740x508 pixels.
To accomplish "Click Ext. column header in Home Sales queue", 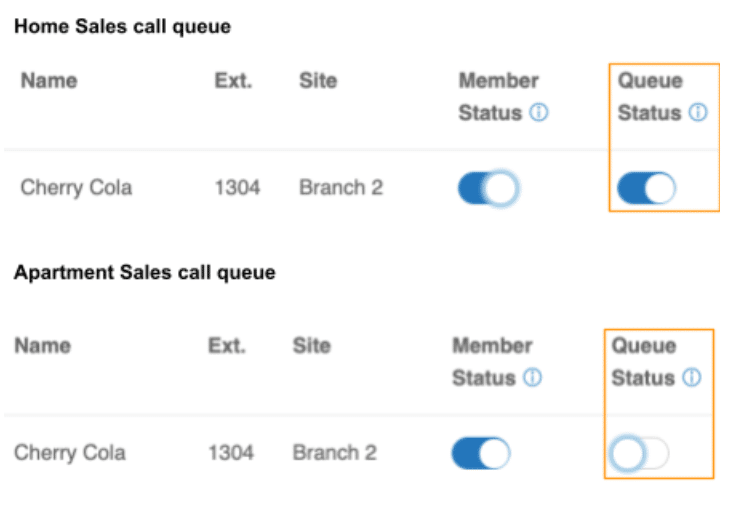I will 233,80.
